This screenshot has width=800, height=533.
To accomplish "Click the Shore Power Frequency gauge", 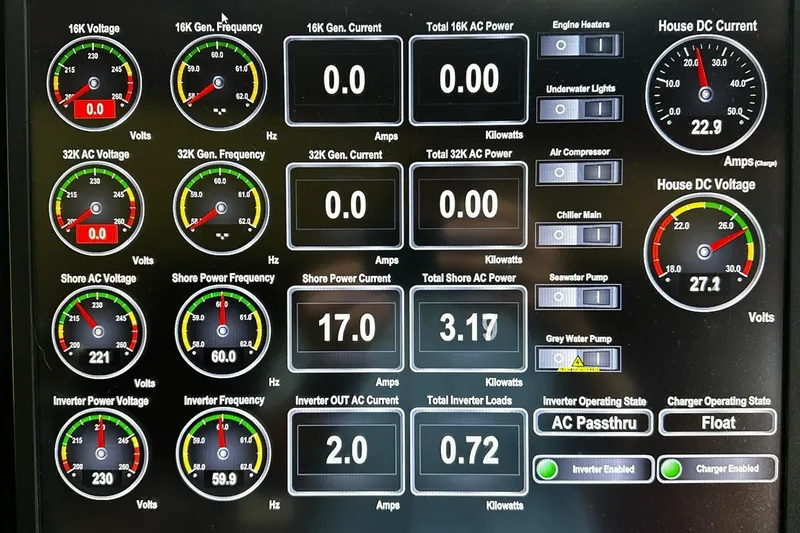I will coord(220,333).
